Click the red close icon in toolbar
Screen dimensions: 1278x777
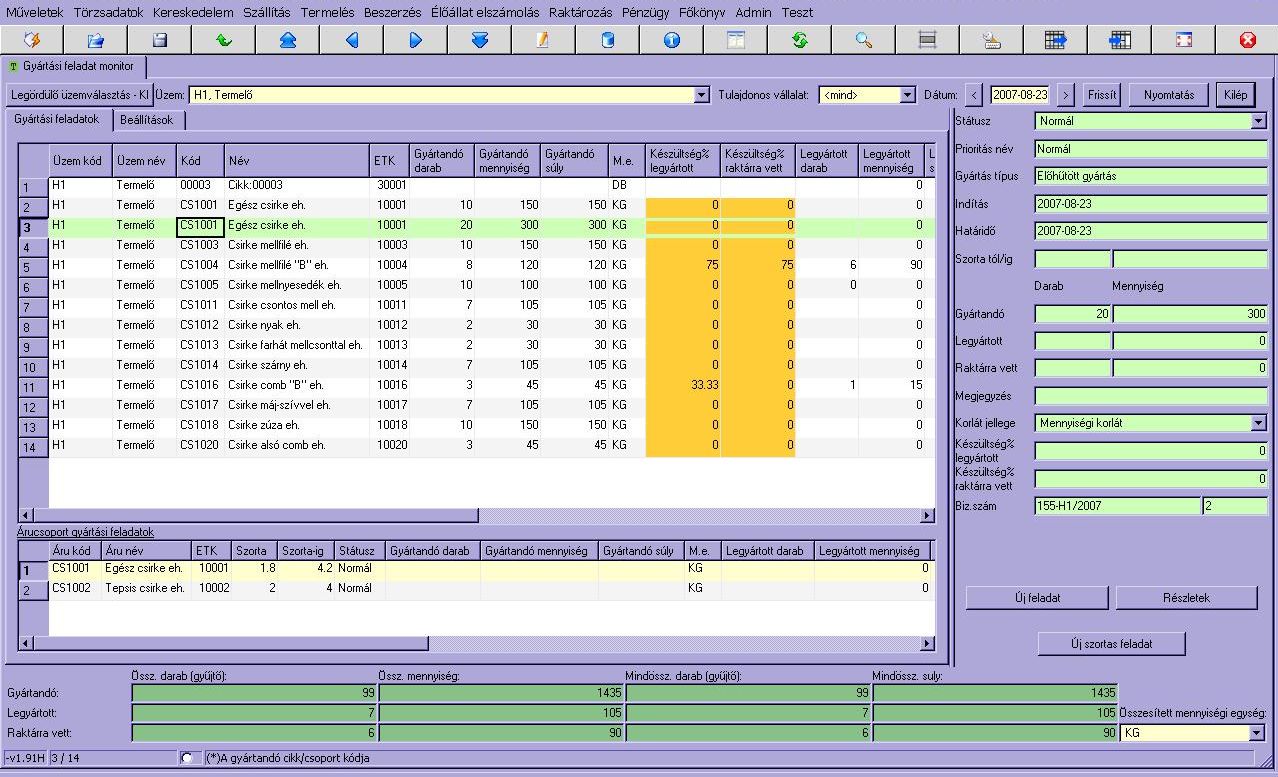(1247, 40)
